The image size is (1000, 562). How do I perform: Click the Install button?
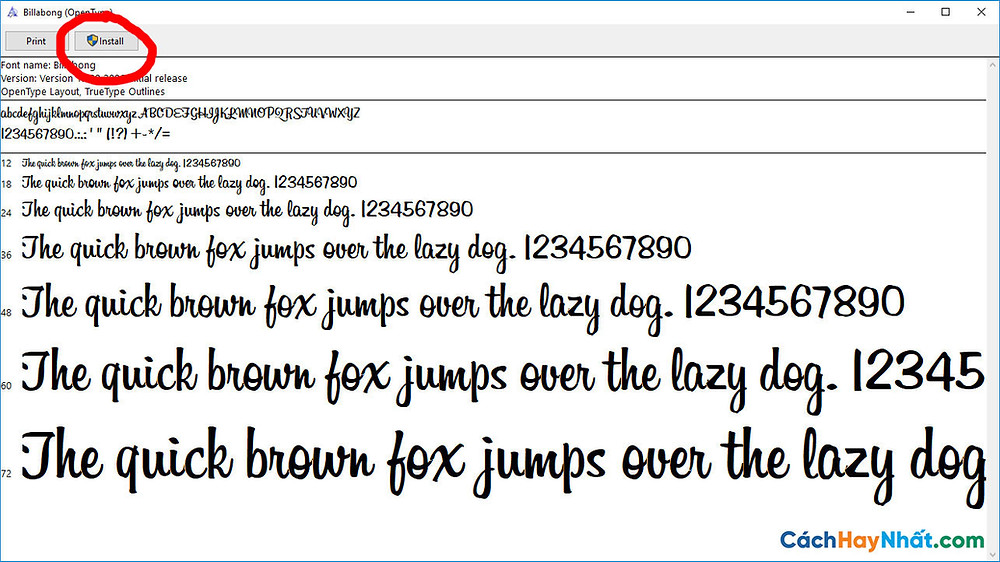(106, 41)
